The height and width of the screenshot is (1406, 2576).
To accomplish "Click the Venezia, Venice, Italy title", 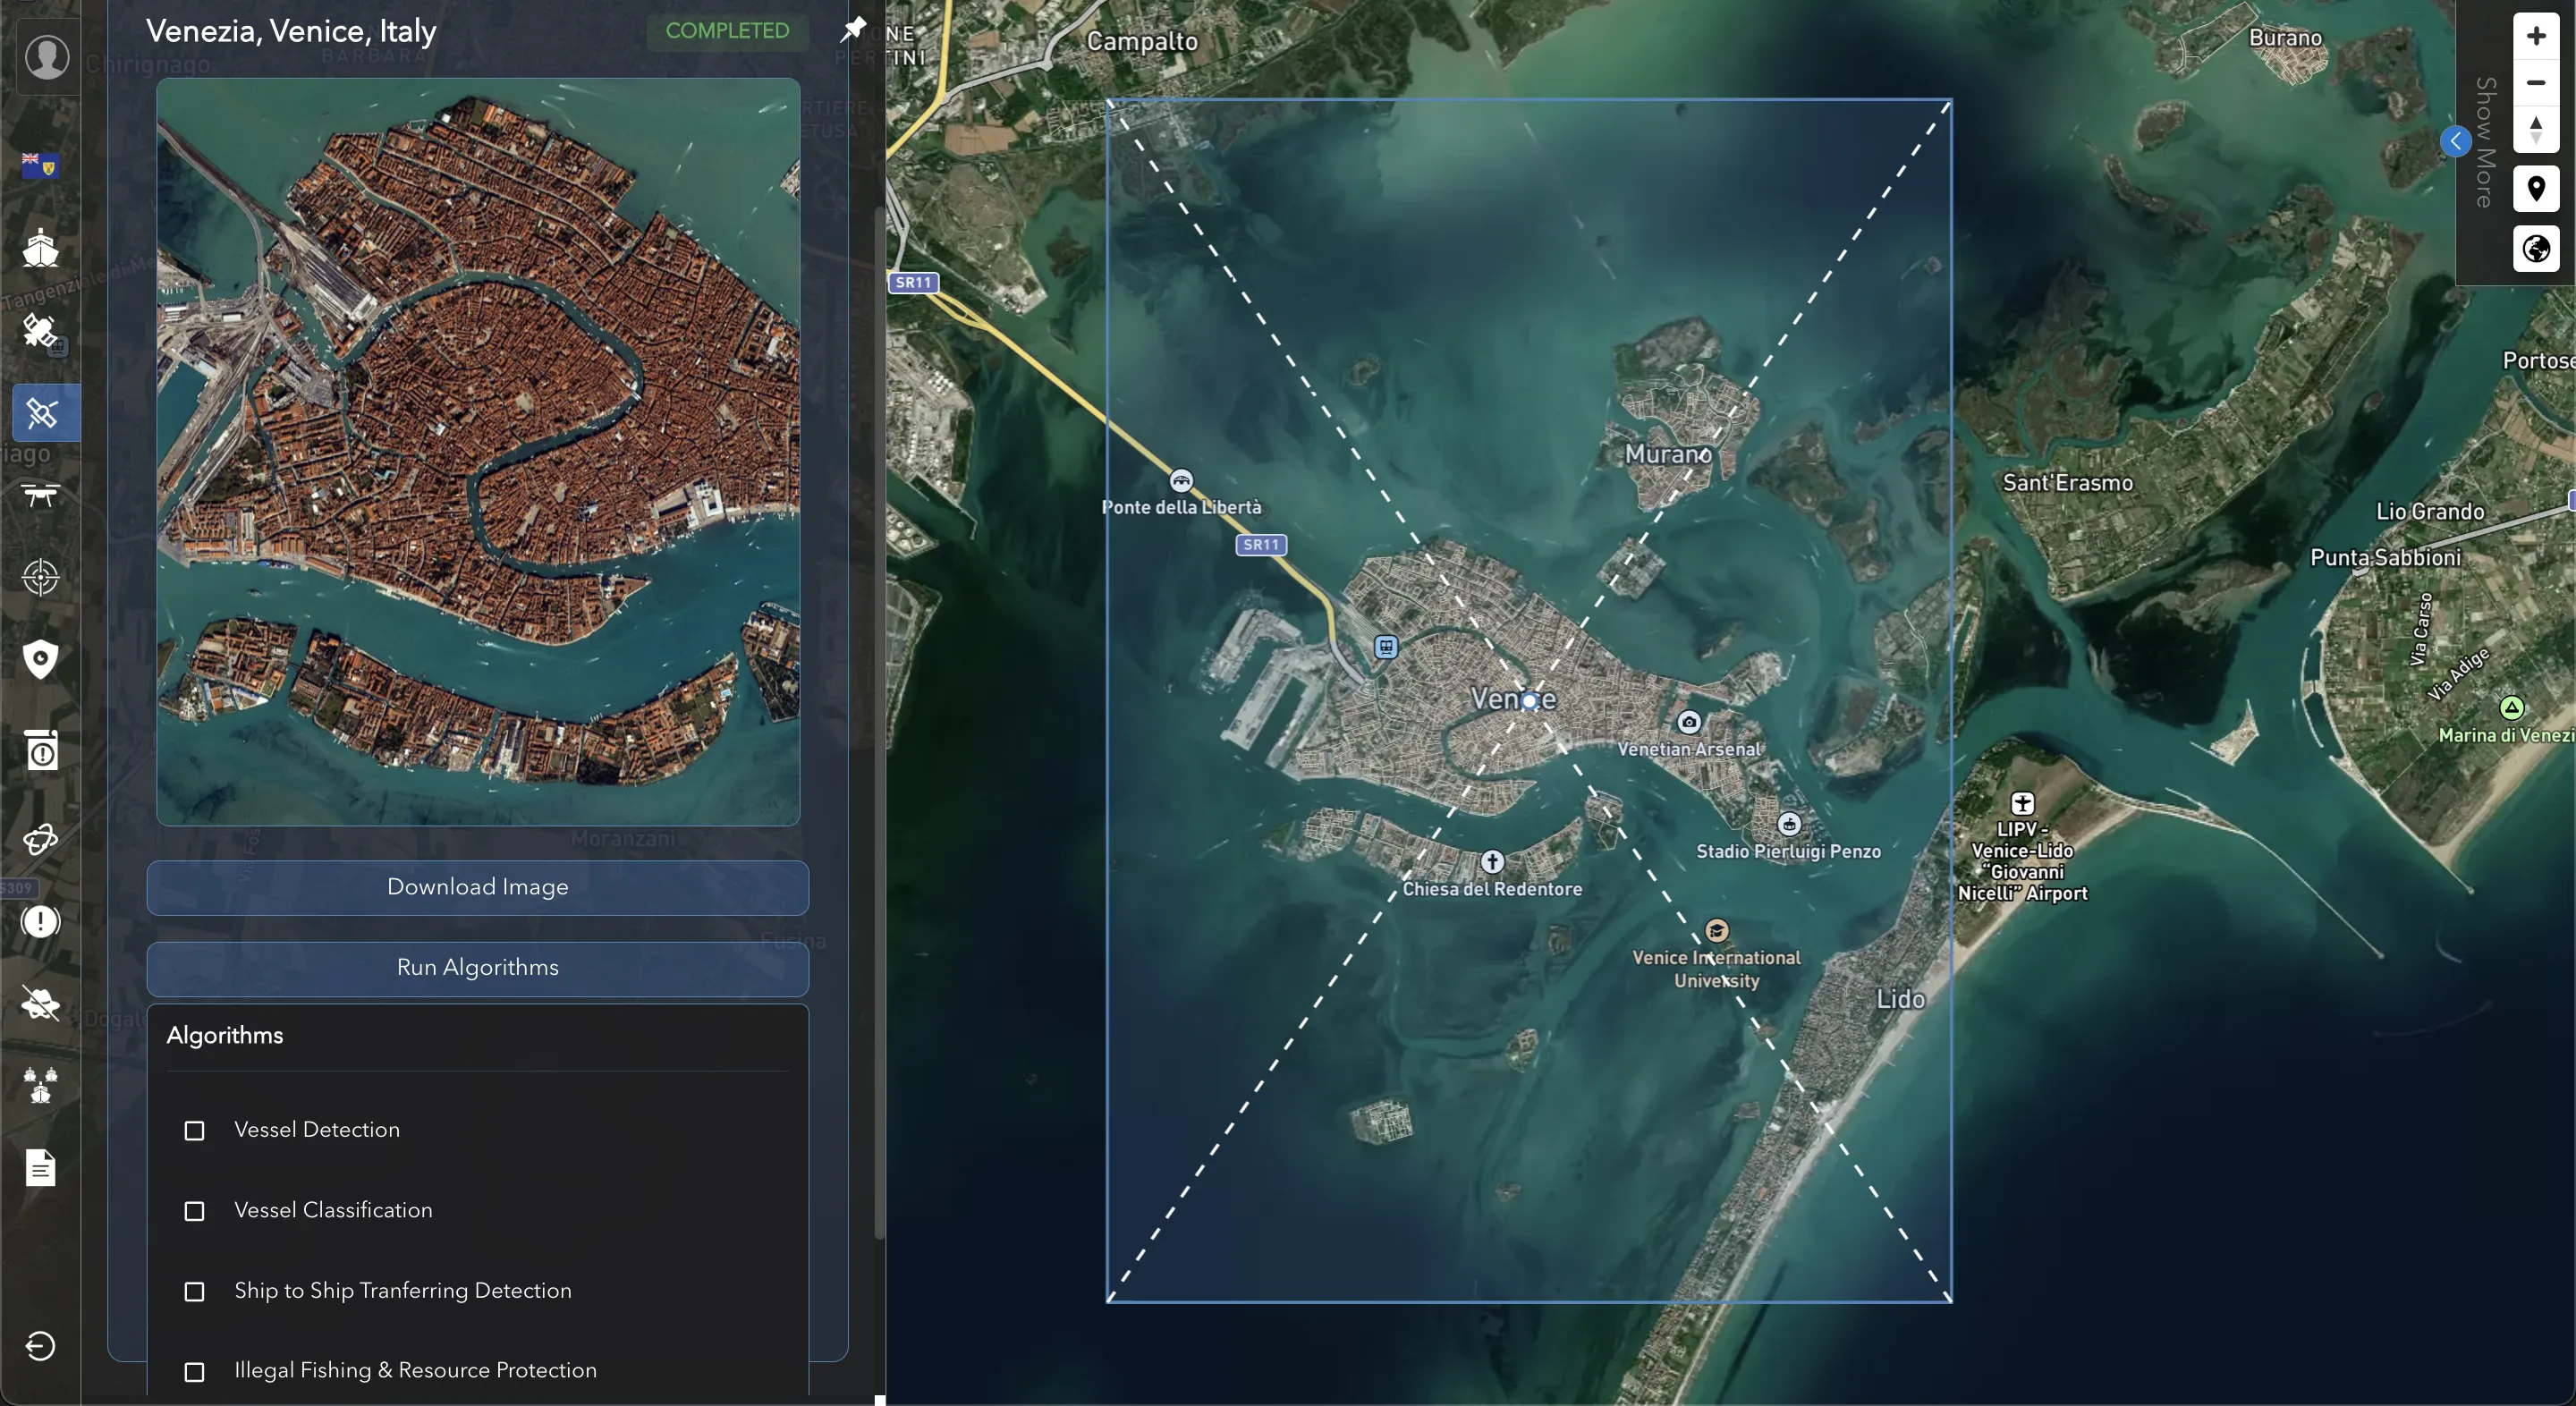I will [291, 31].
